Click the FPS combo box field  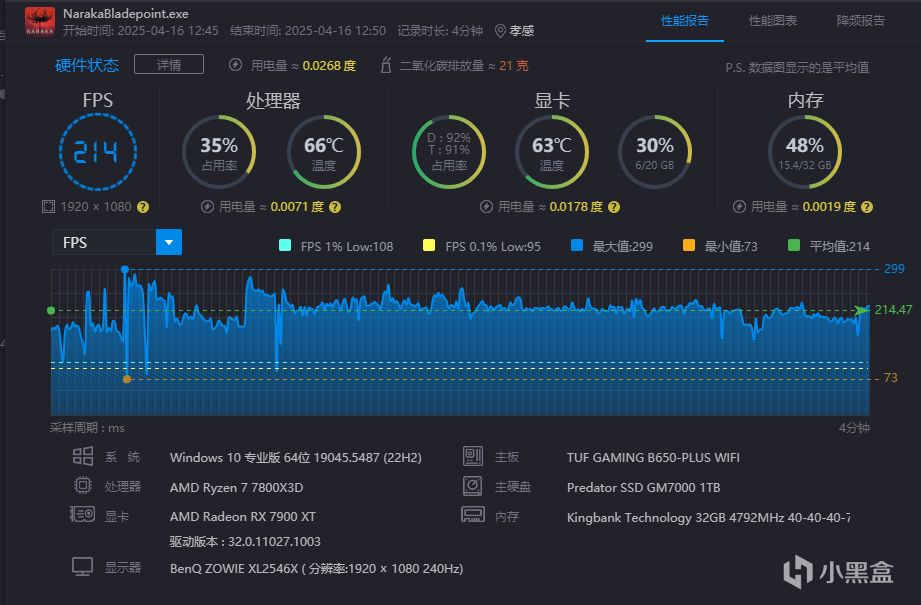click(x=117, y=242)
